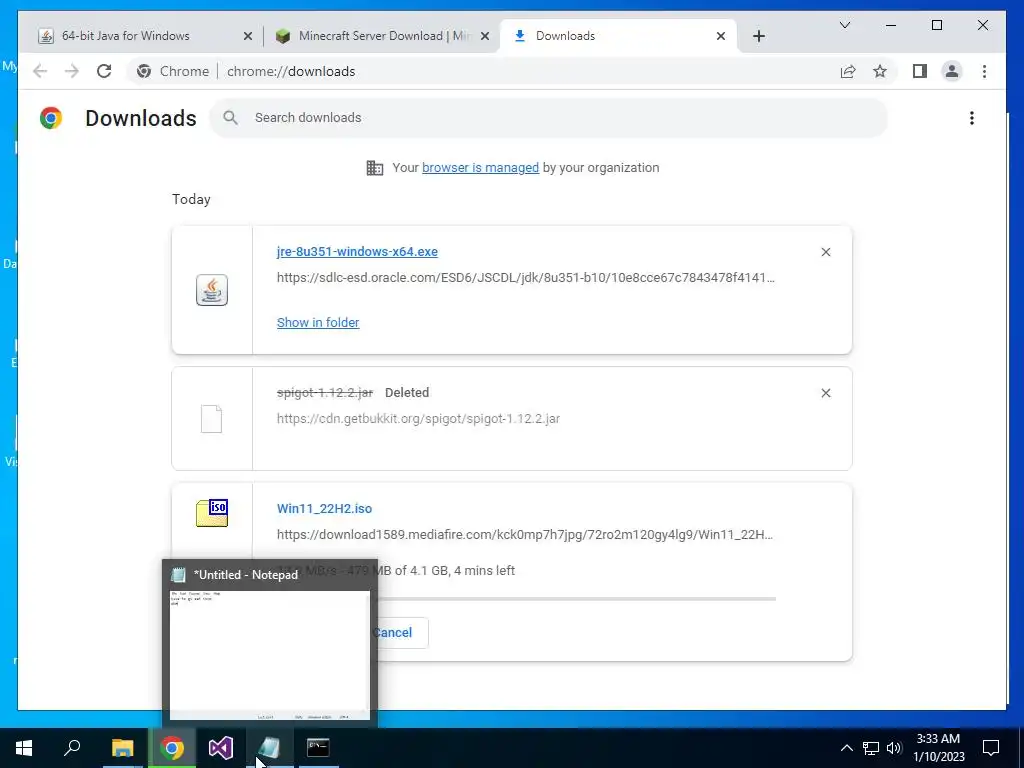This screenshot has width=1024, height=768.
Task: Open the network tray icon
Action: coord(871,748)
